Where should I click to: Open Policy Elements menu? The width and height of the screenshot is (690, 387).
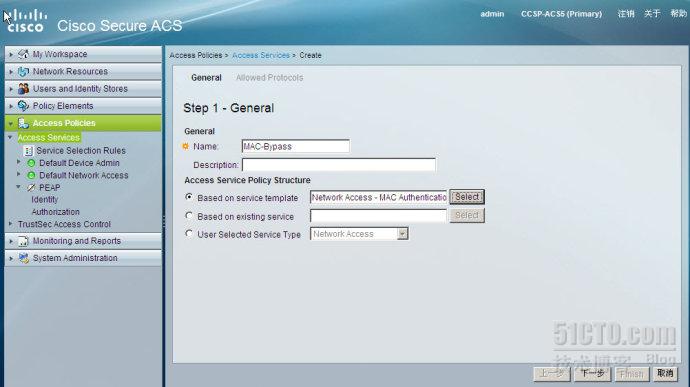click(x=83, y=106)
